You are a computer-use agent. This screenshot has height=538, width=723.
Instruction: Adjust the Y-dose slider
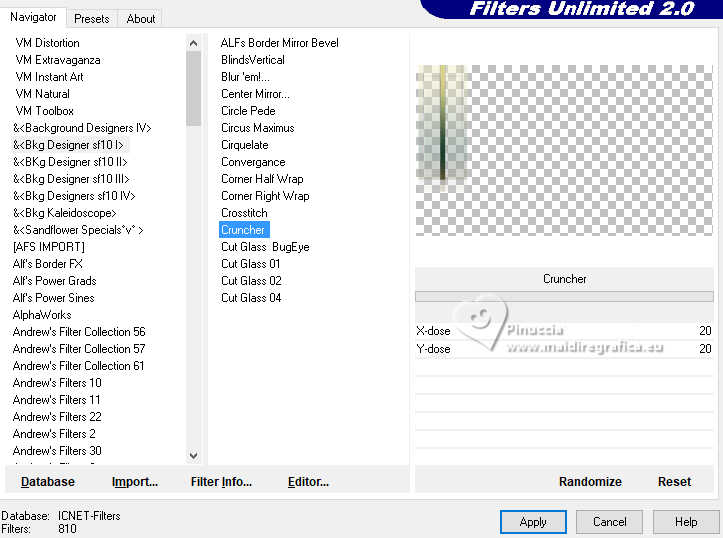pos(564,349)
